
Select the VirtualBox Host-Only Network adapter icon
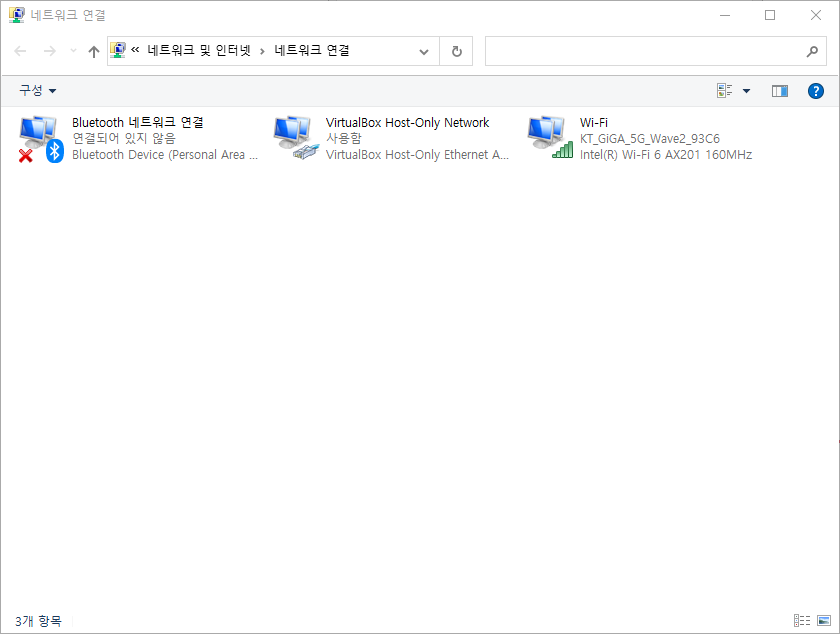point(296,138)
